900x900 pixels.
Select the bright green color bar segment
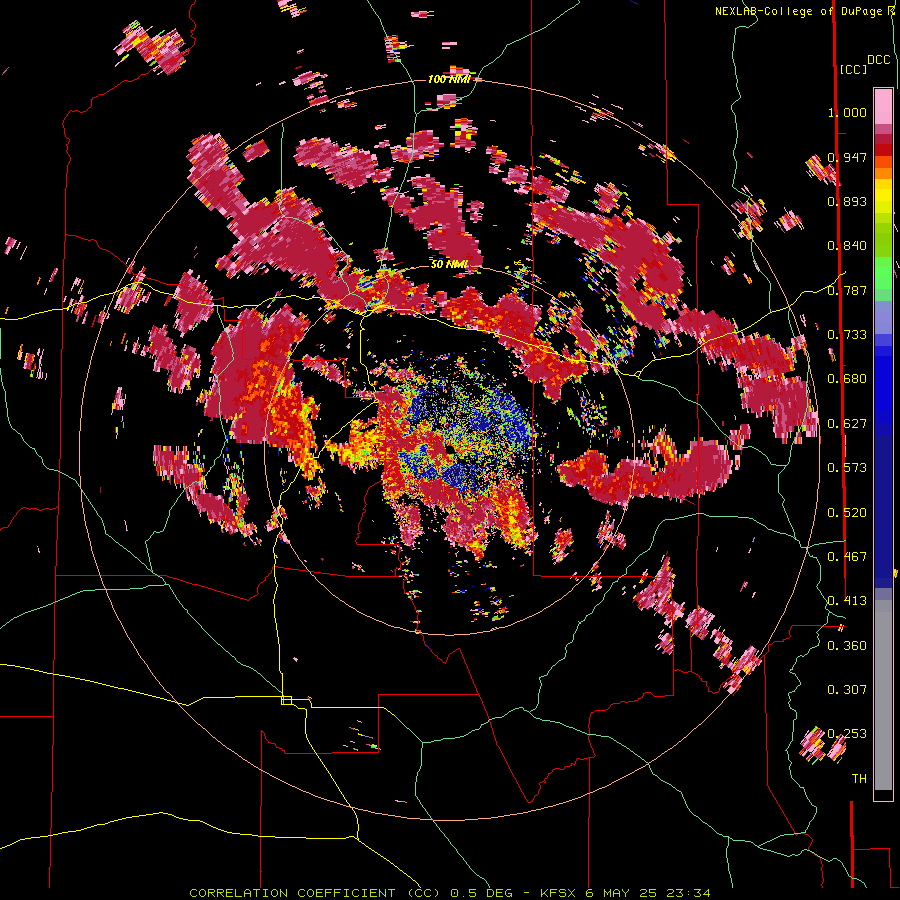pos(883,273)
